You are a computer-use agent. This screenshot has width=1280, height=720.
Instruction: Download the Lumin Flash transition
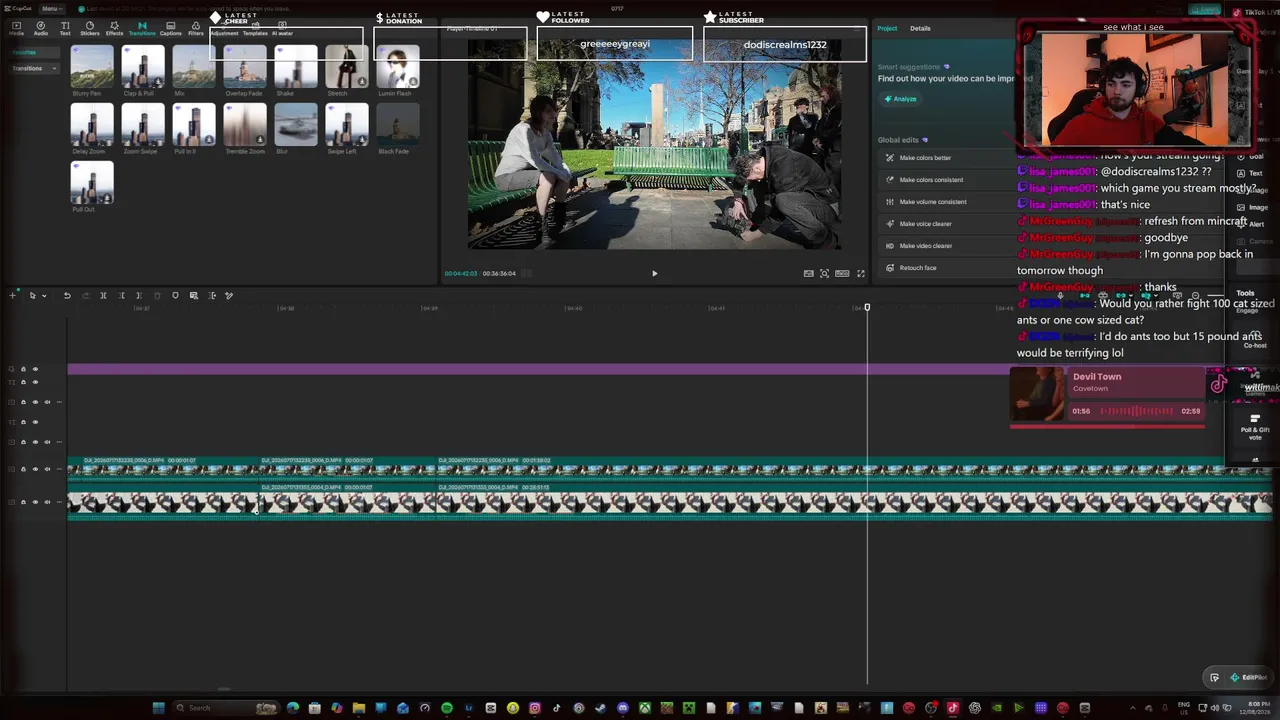pos(413,83)
